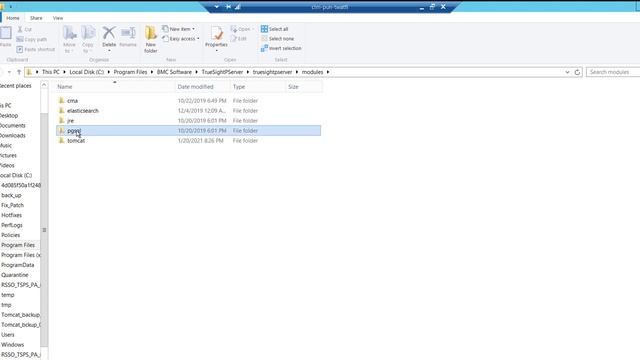Open Quarantine in navigation pane
Screen dimensions: 640x360
pyautogui.click(x=15, y=275)
